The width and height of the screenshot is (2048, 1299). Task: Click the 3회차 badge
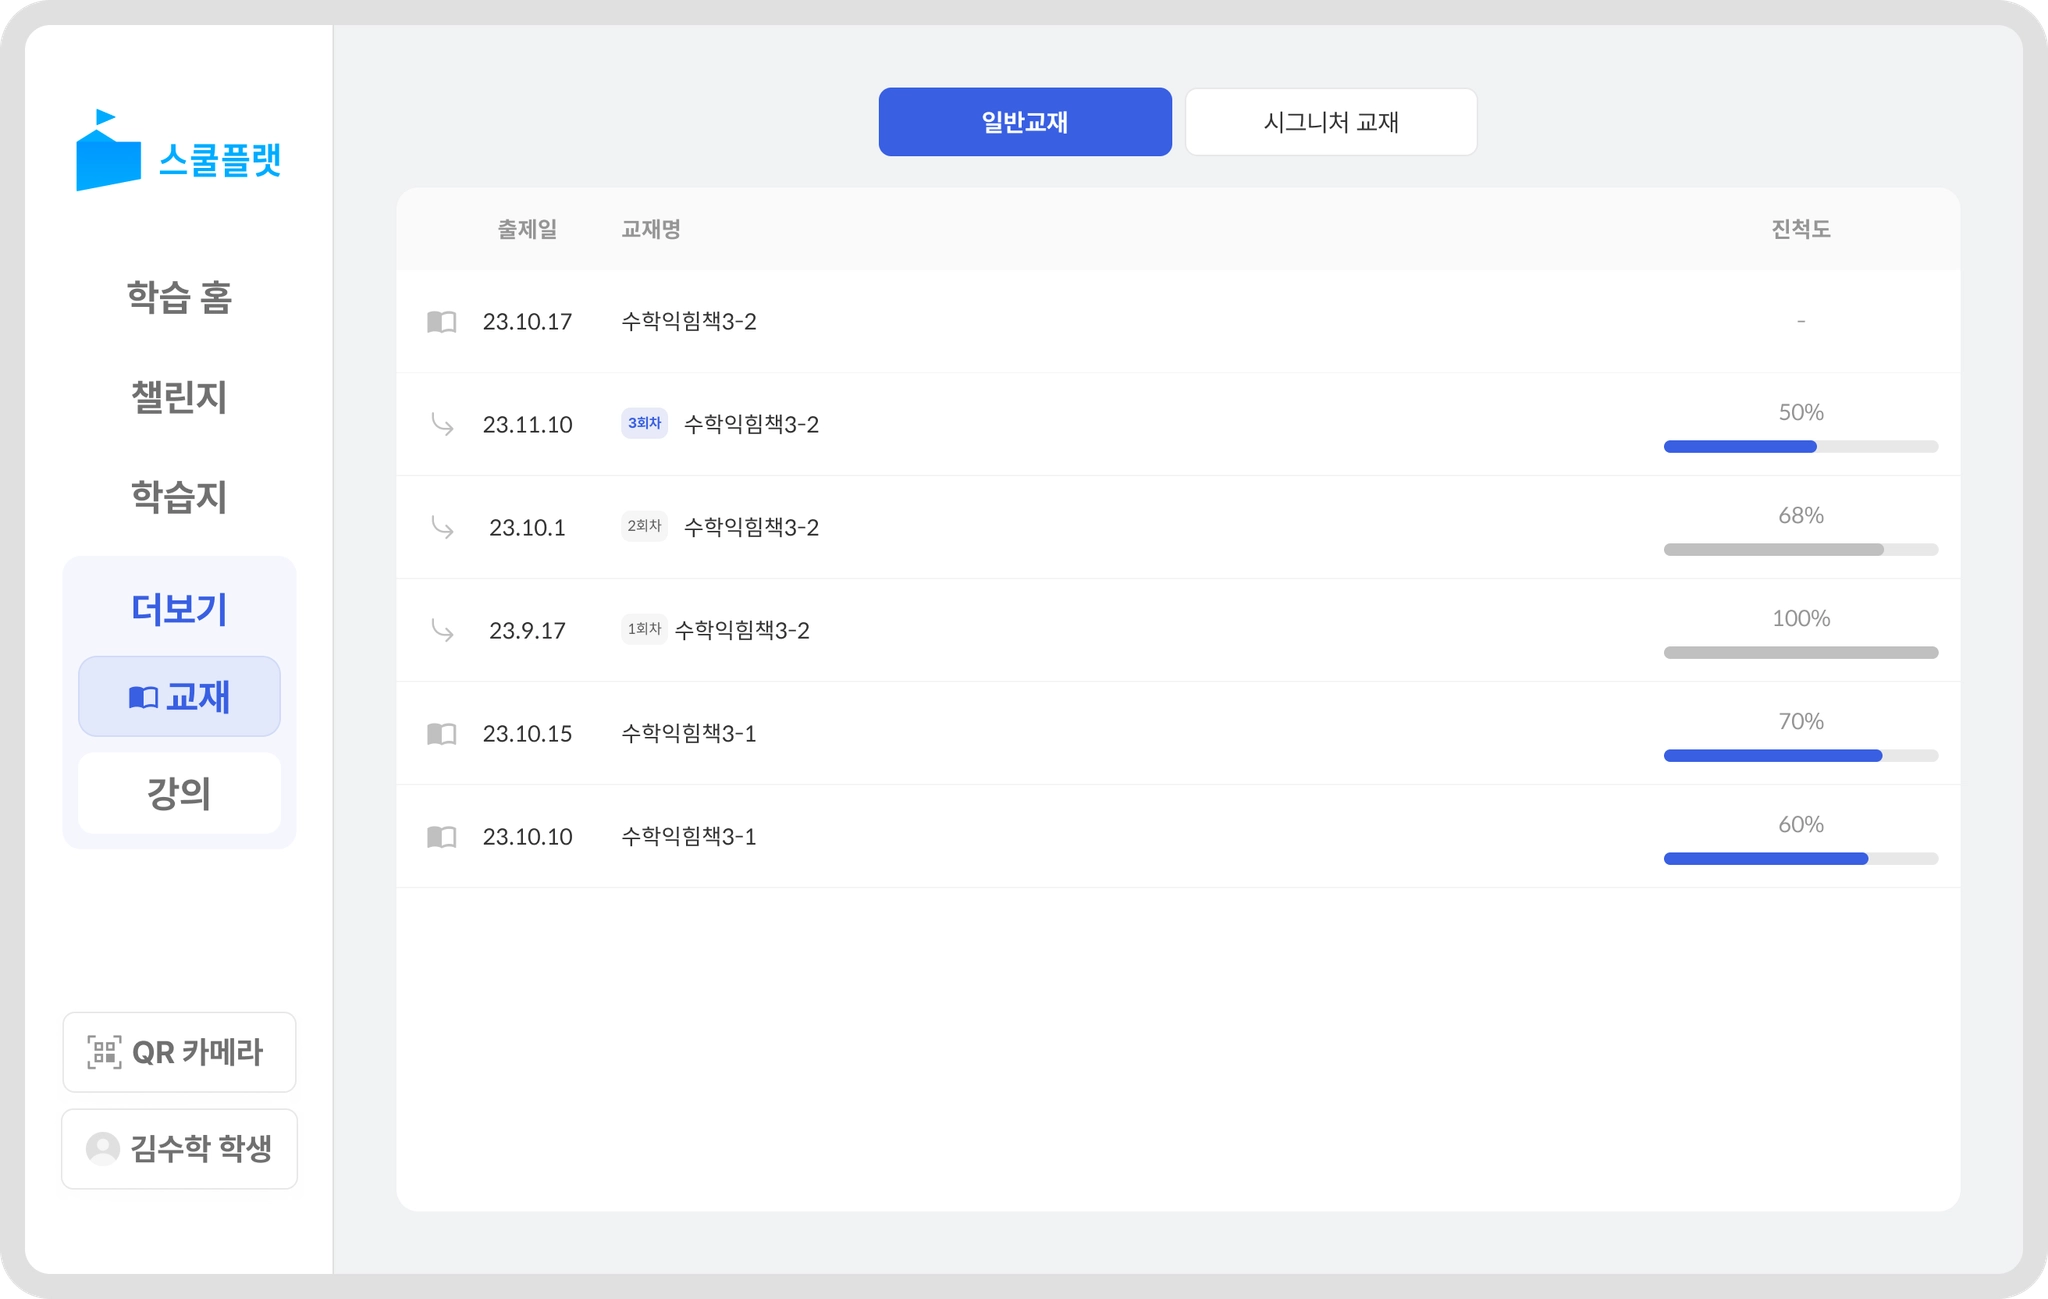coord(644,424)
